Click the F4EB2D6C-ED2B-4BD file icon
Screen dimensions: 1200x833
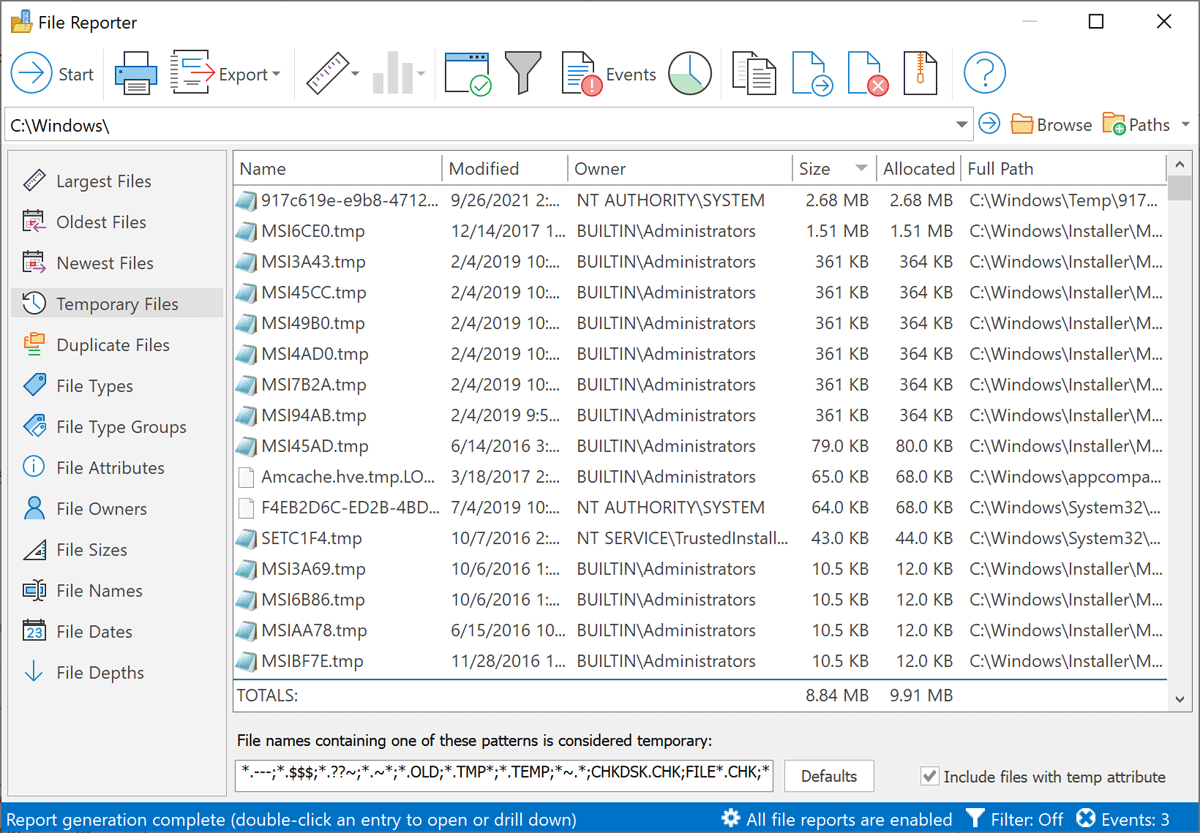pos(246,508)
